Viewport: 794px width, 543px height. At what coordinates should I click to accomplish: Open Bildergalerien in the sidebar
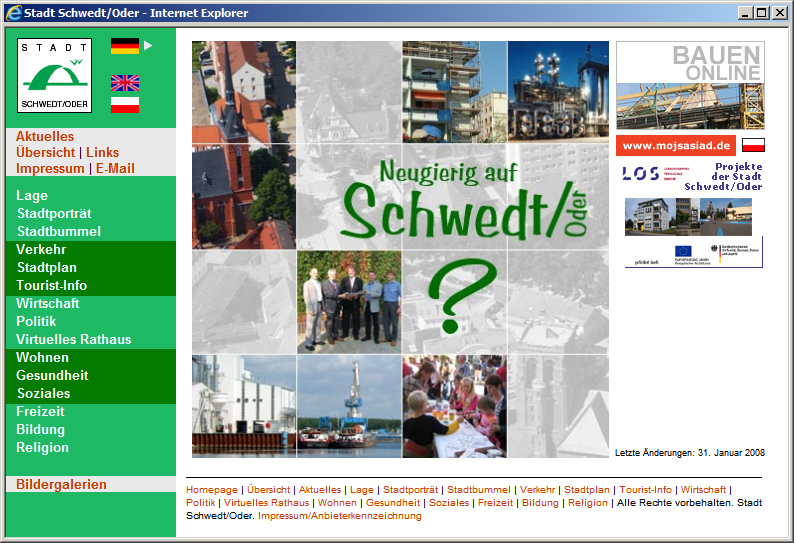pos(61,485)
